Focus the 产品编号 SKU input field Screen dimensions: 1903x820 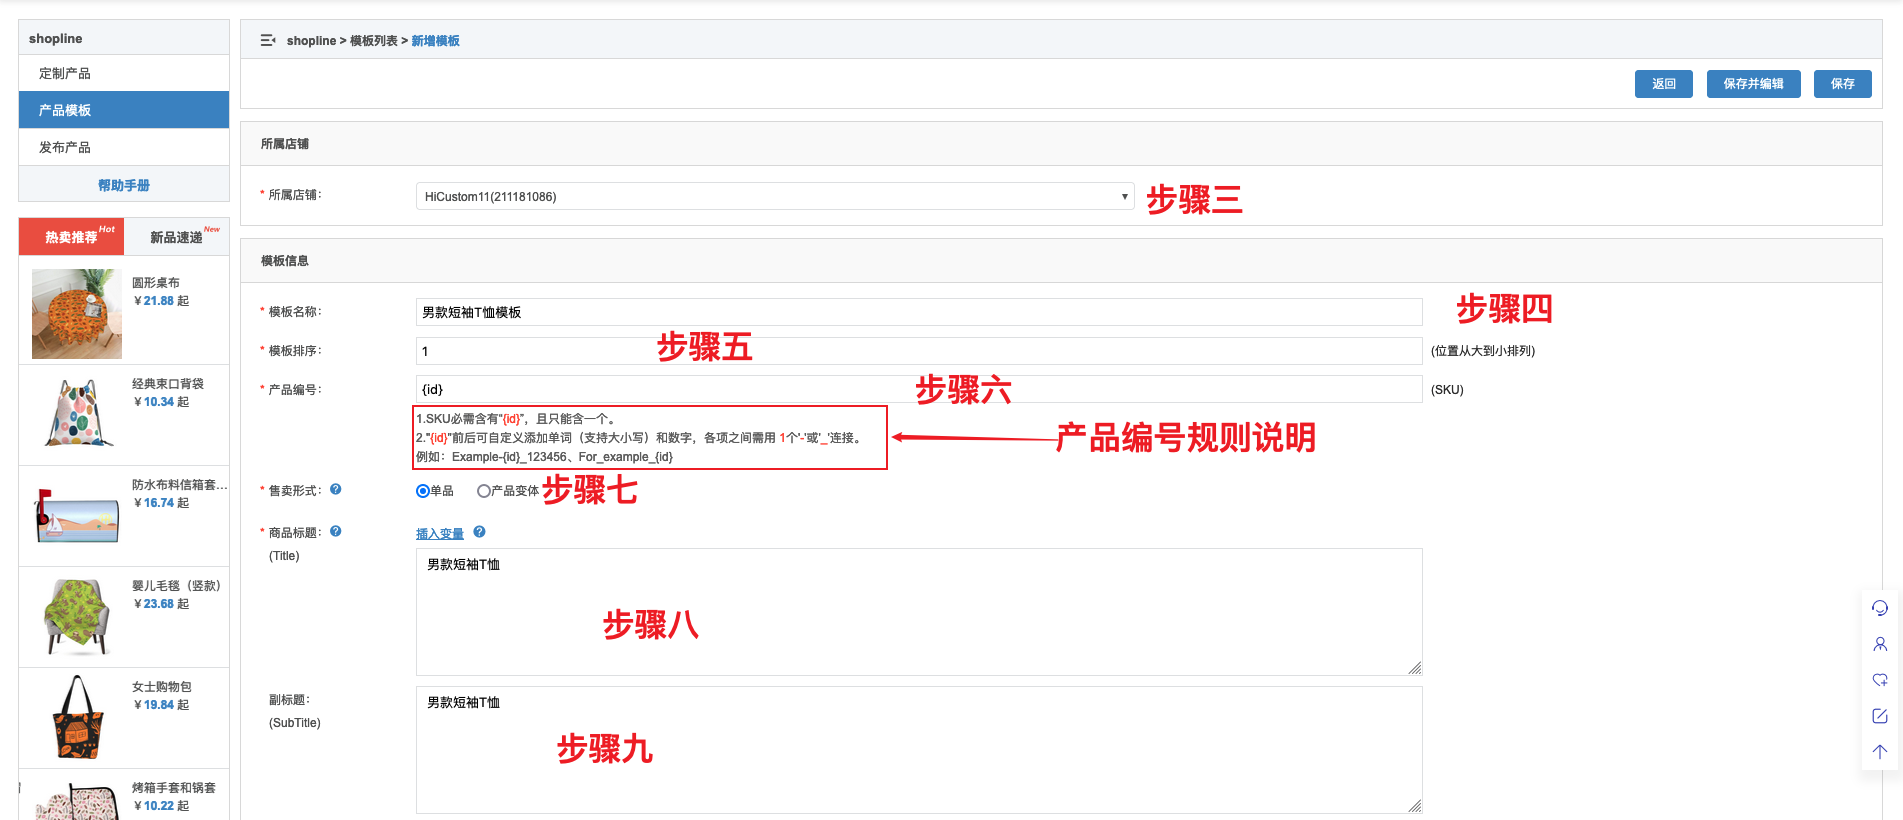(x=919, y=389)
